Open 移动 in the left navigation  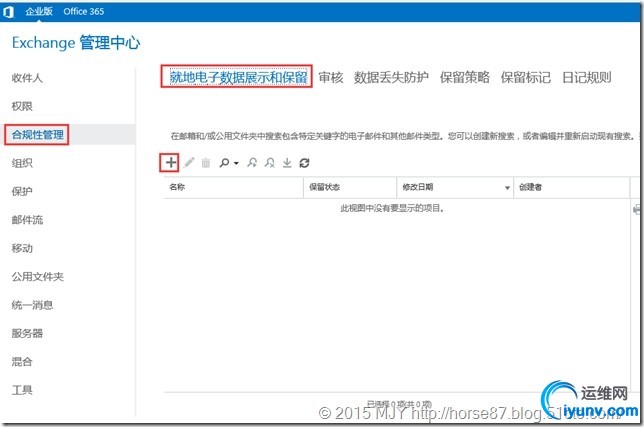tap(22, 248)
